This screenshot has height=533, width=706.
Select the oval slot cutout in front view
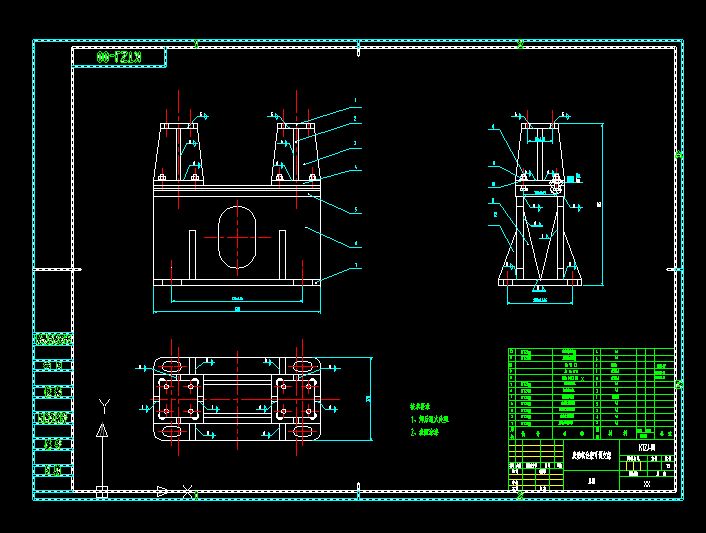coord(237,237)
